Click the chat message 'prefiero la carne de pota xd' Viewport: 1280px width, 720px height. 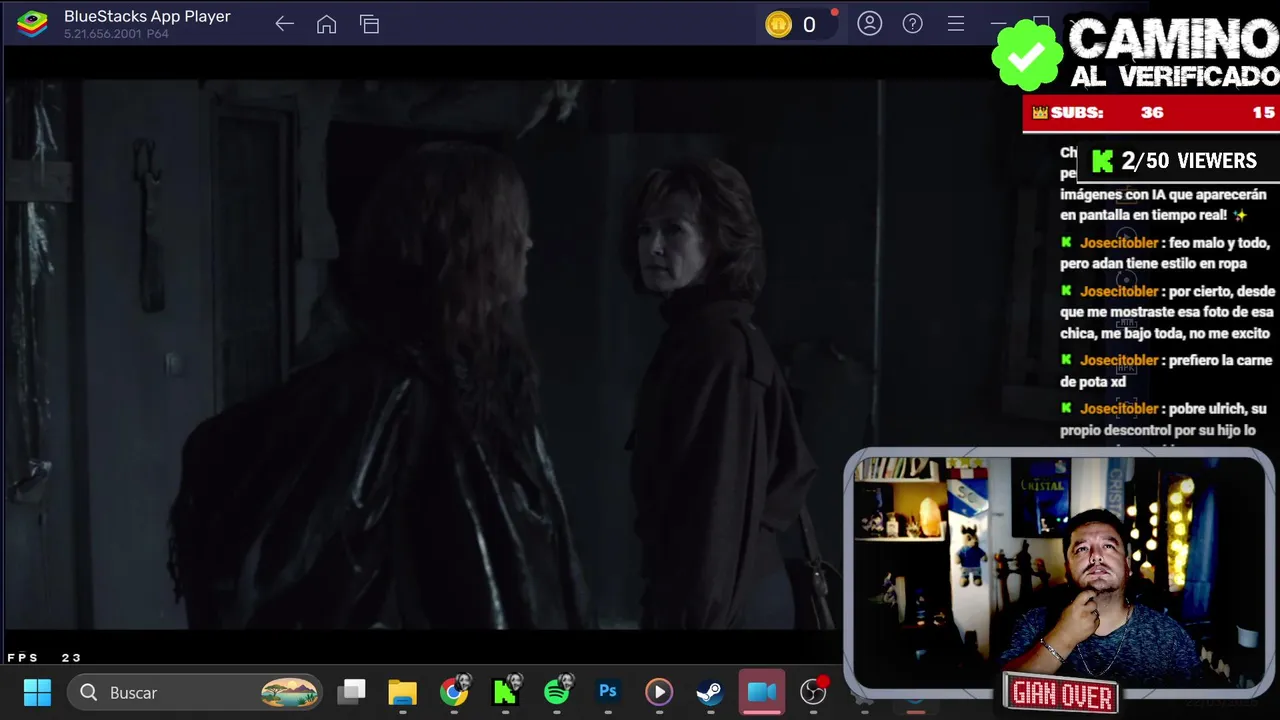1166,371
